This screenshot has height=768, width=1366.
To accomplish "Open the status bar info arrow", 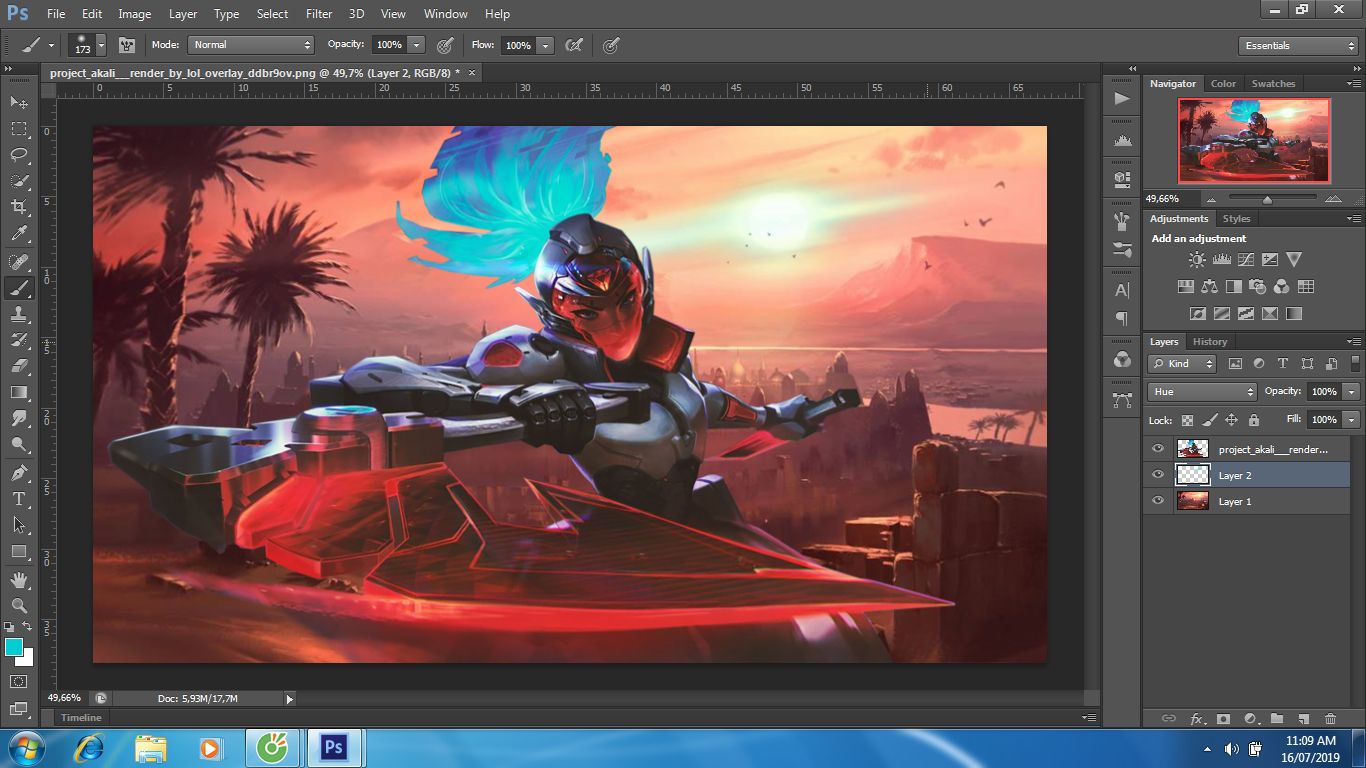I will pyautogui.click(x=290, y=699).
